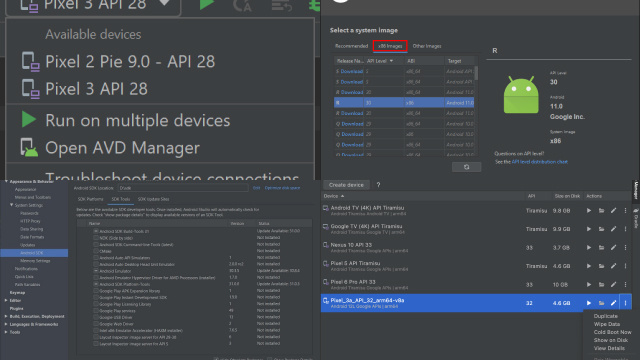Viewport: 640px width, 360px height.
Task: Choose View Details from the AVD context menu
Action: (x=609, y=349)
